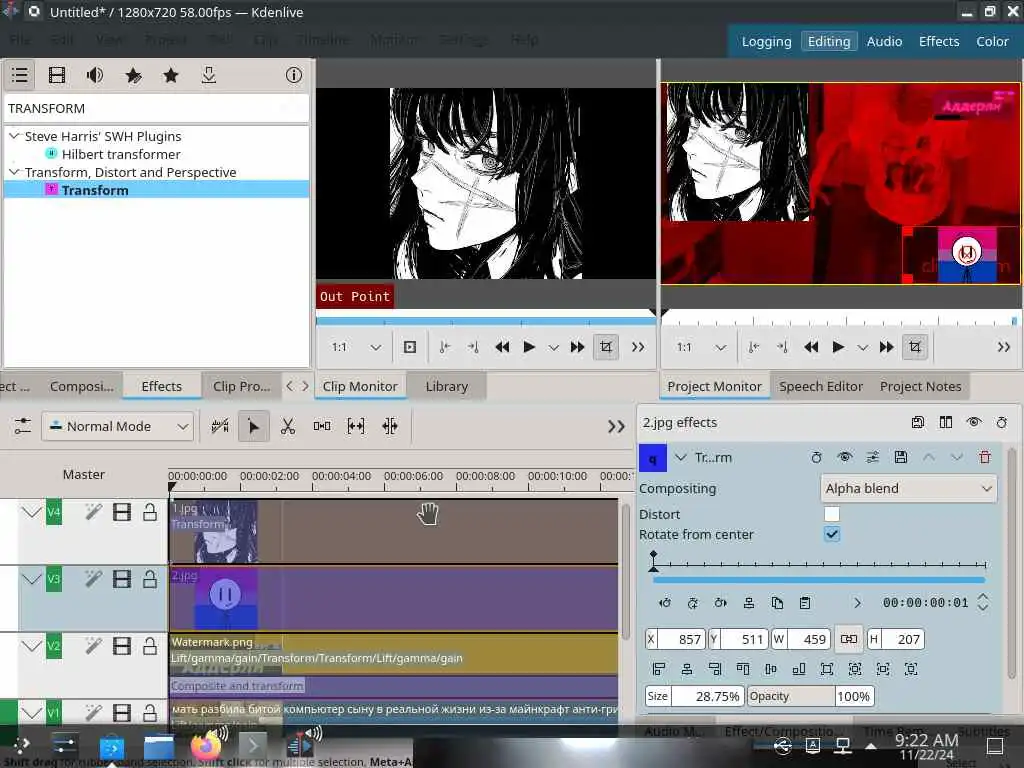Open Compositions tab

pyautogui.click(x=82, y=387)
